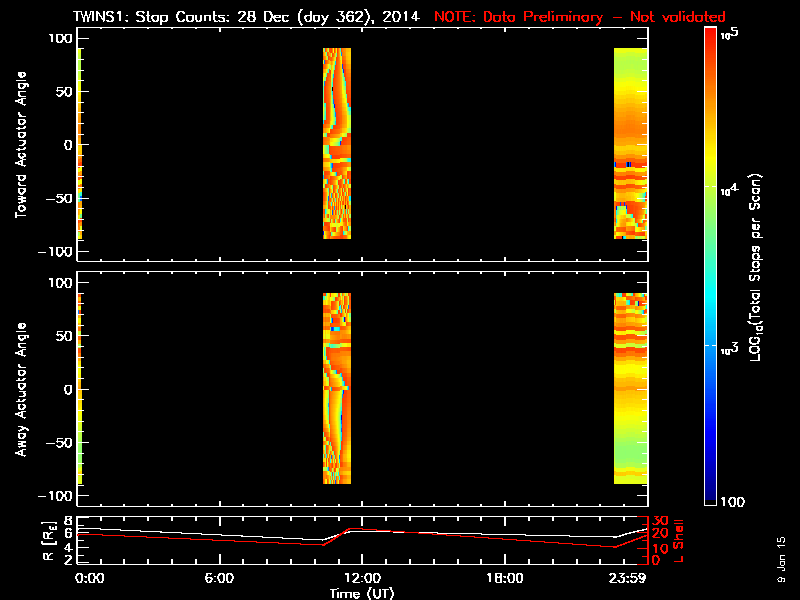Click the 10^5 label at the color bar top
Image resolution: width=800 pixels, height=600 pixels.
(x=730, y=33)
